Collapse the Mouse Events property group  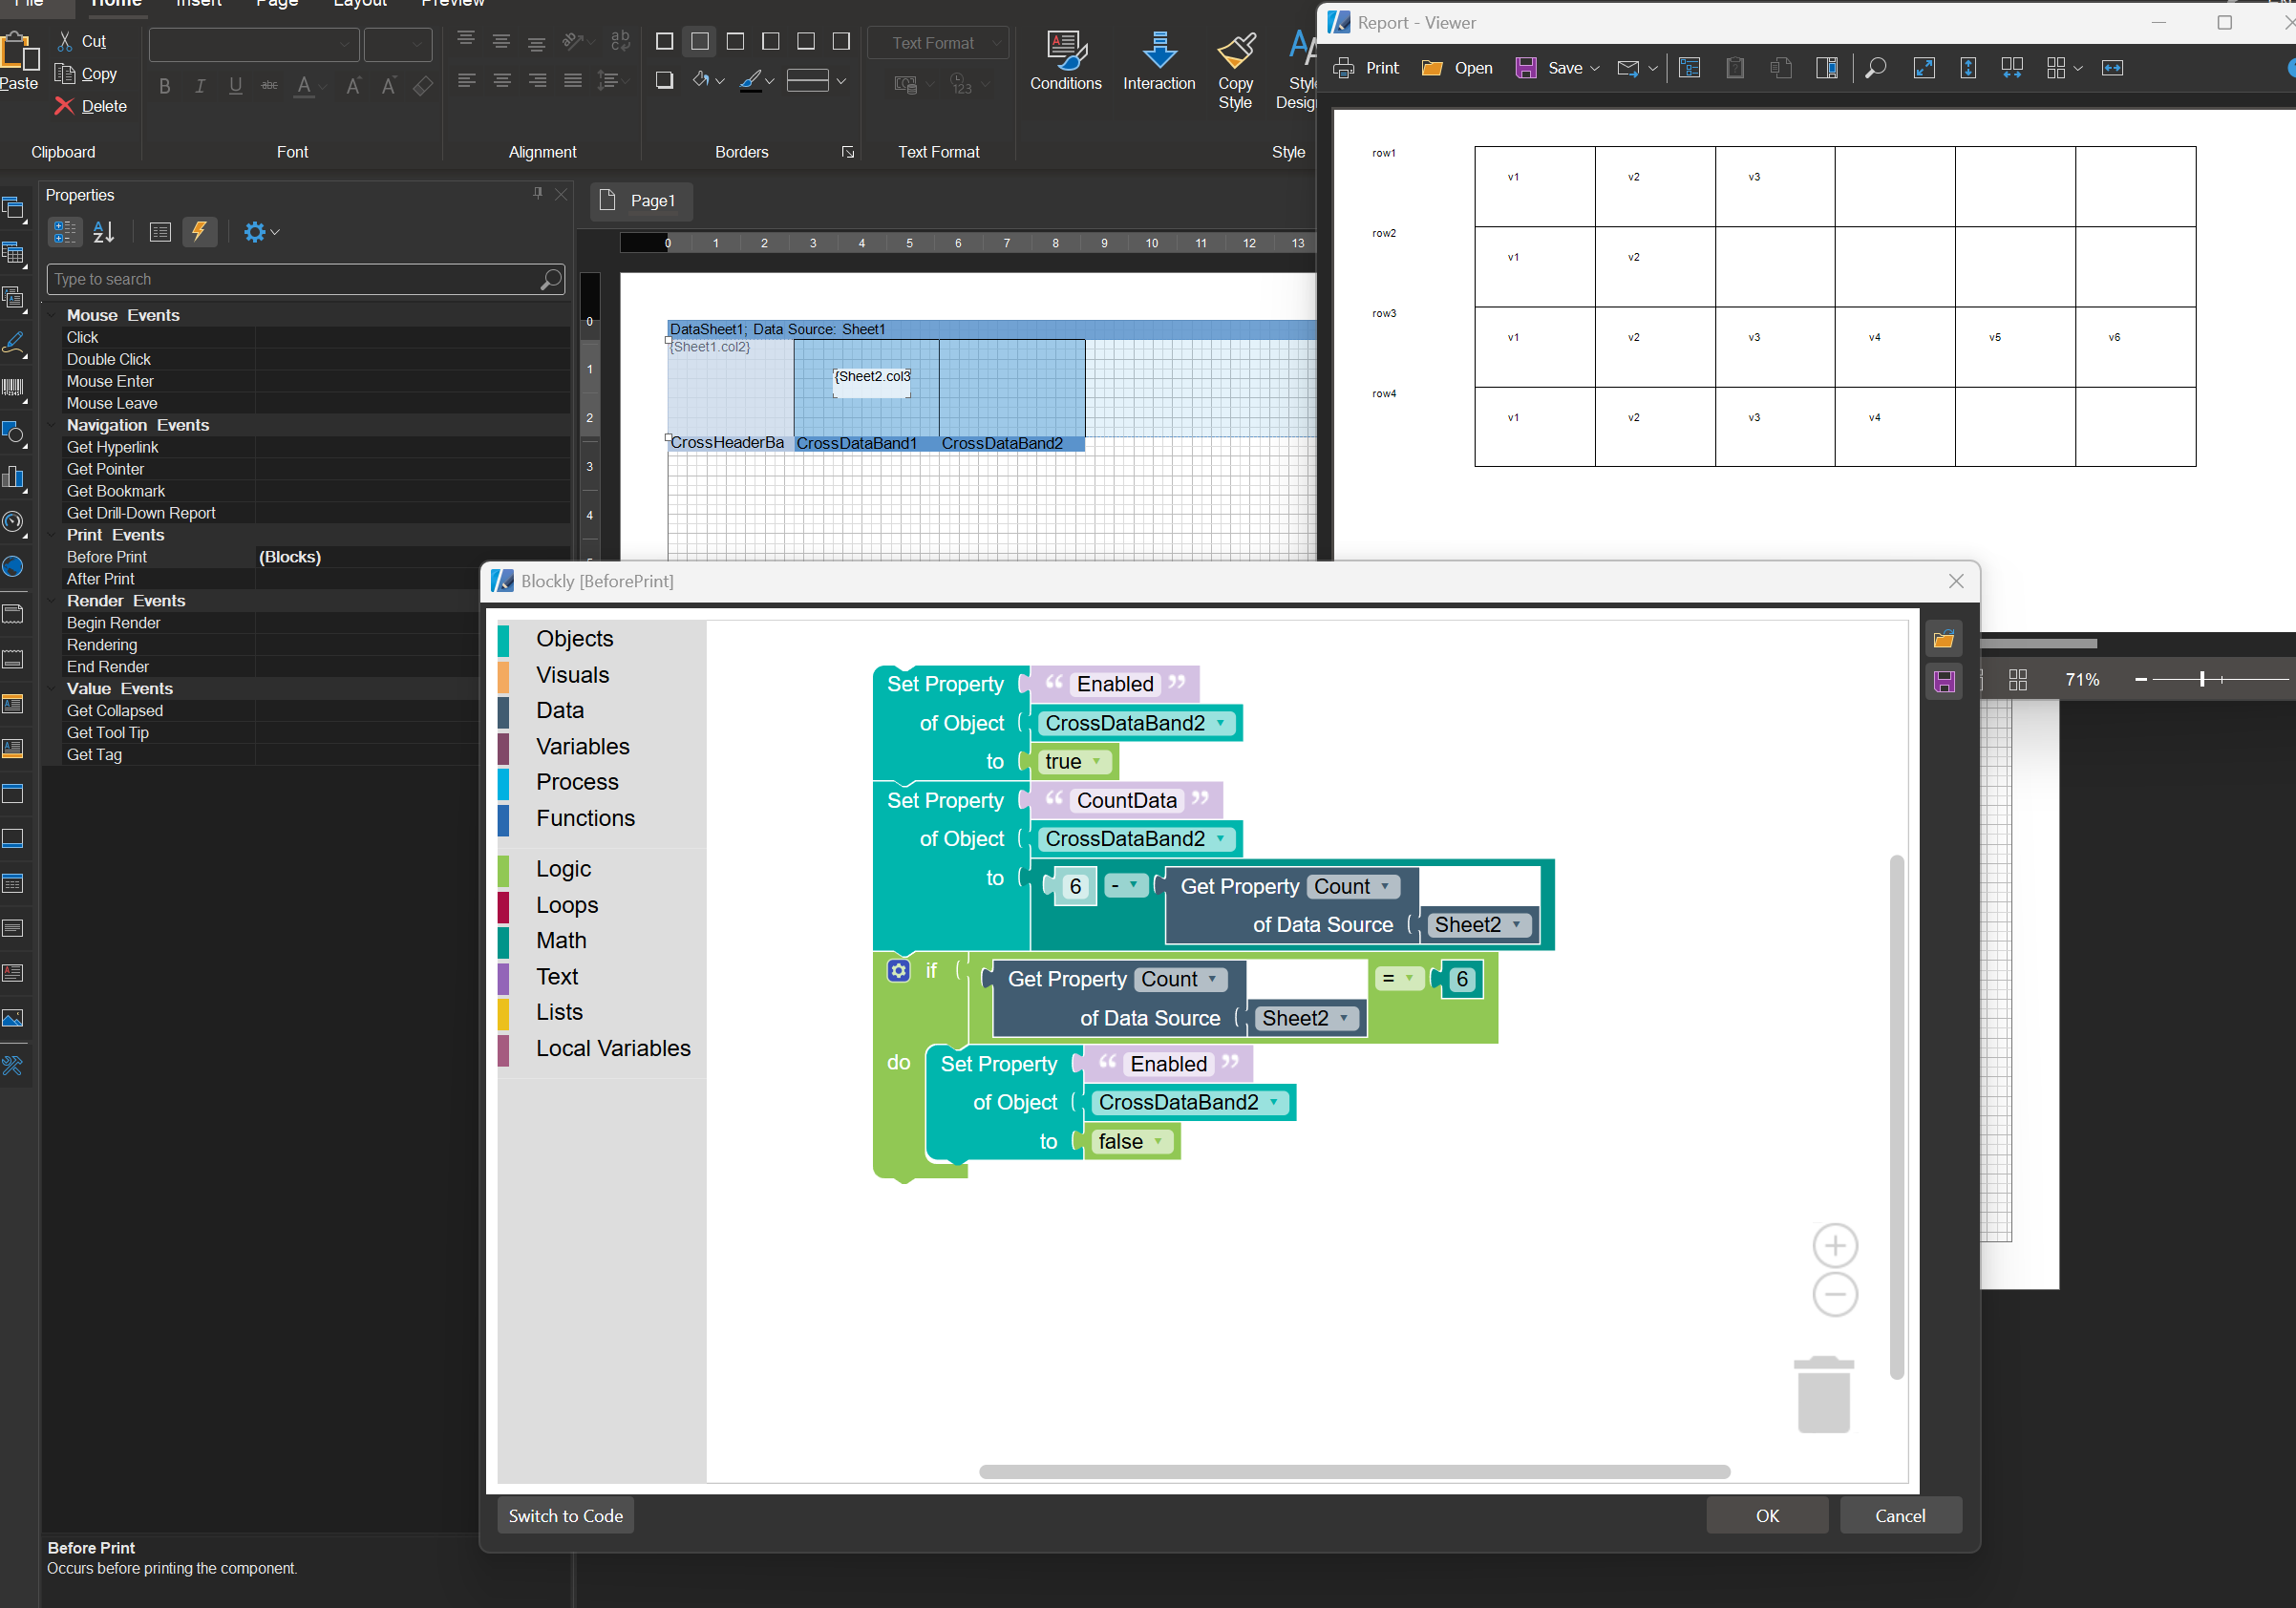(x=52, y=315)
